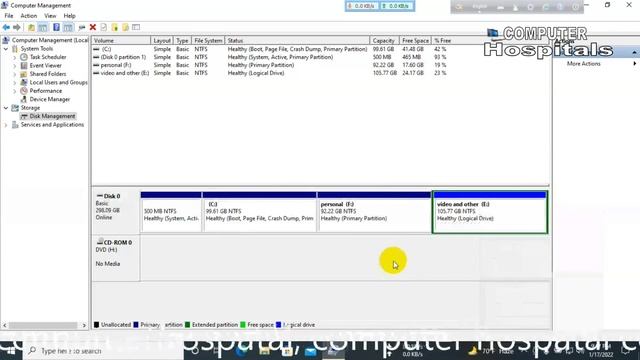This screenshot has width=640, height=360.
Task: Click the Up one level folder icon
Action: (31, 27)
